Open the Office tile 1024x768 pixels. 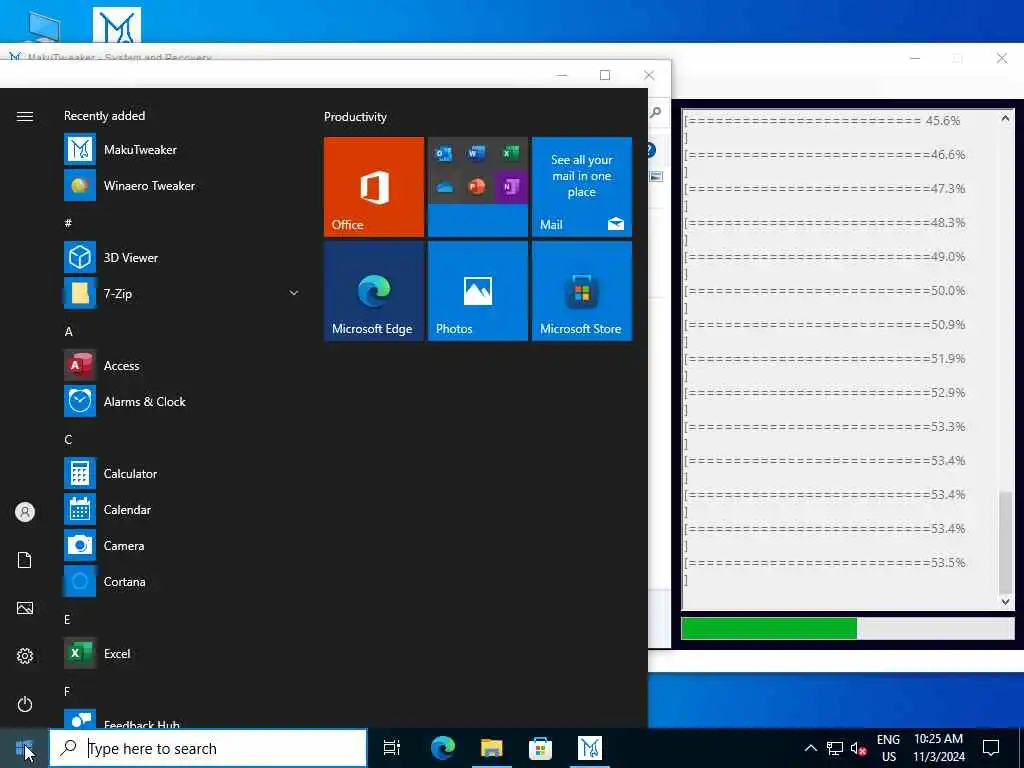click(374, 187)
